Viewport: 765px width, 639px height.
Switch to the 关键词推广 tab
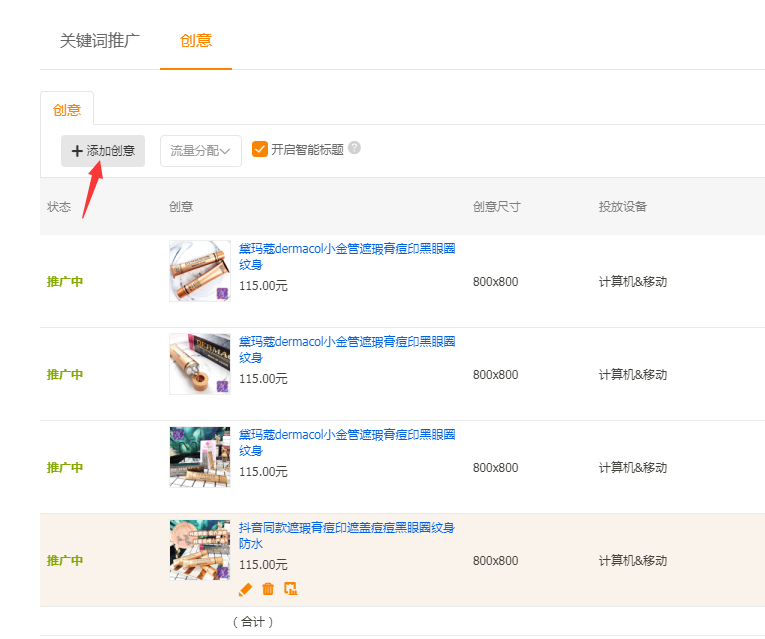click(x=100, y=41)
